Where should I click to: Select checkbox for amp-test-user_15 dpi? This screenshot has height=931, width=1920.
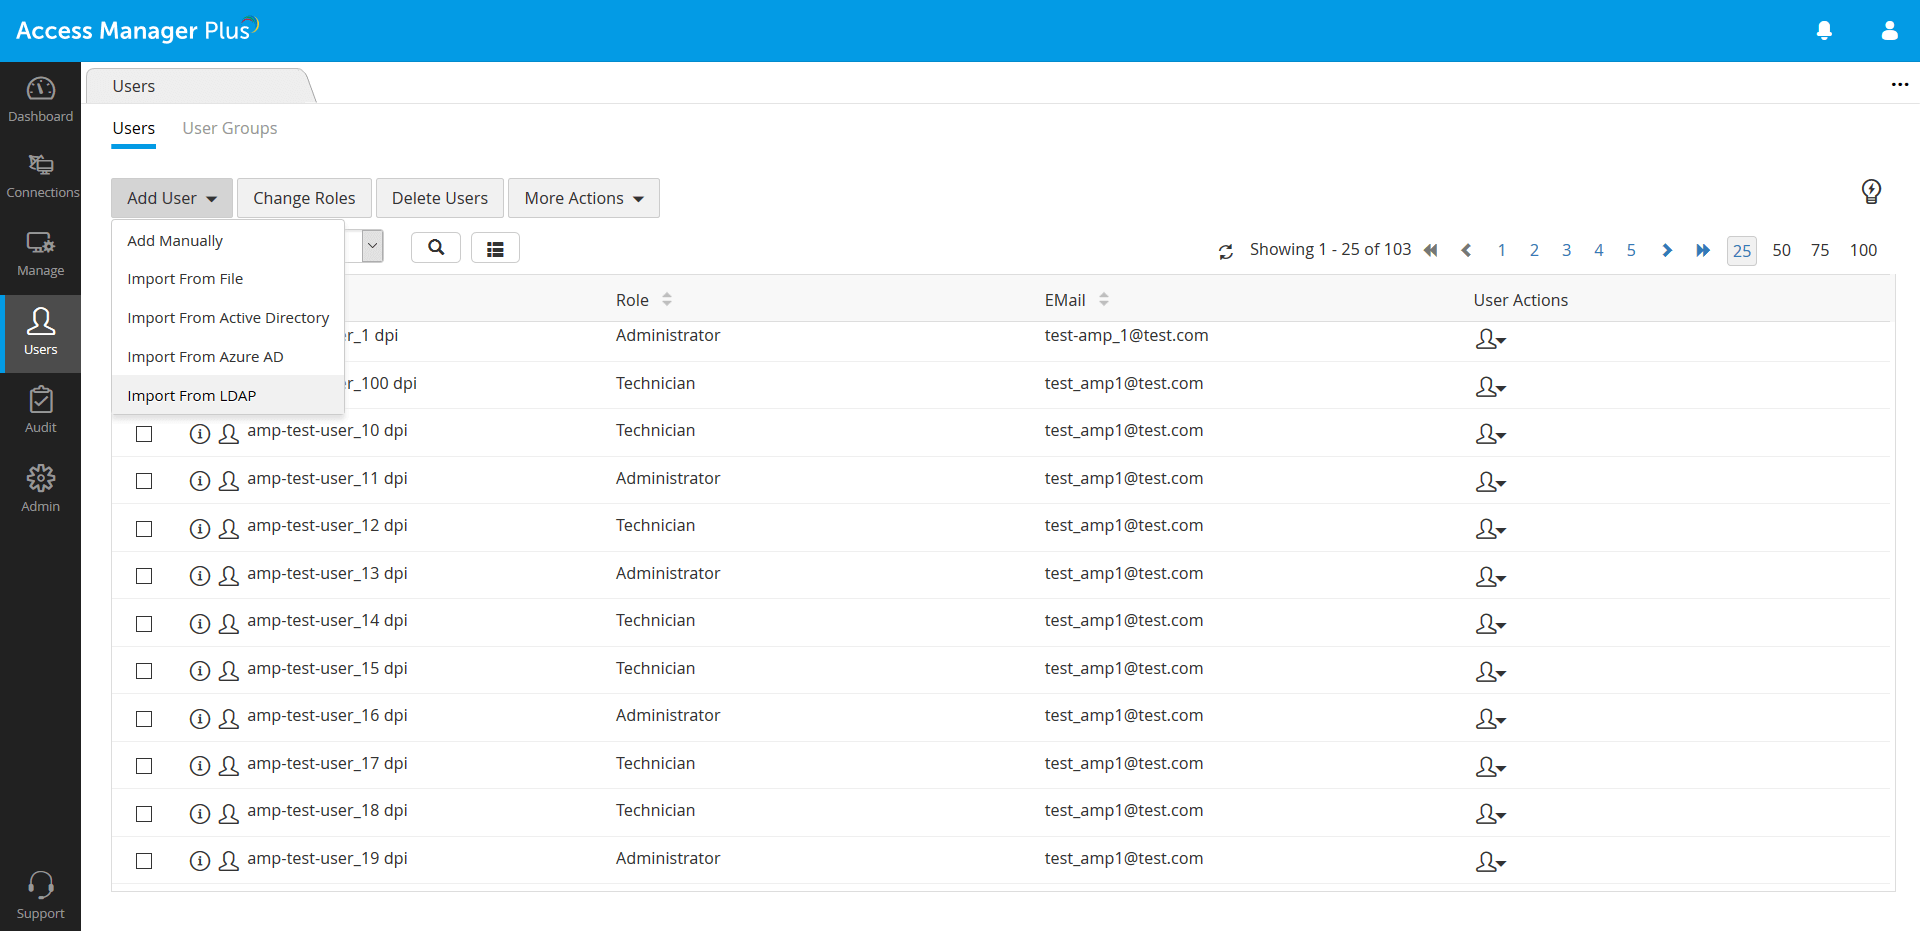click(144, 671)
